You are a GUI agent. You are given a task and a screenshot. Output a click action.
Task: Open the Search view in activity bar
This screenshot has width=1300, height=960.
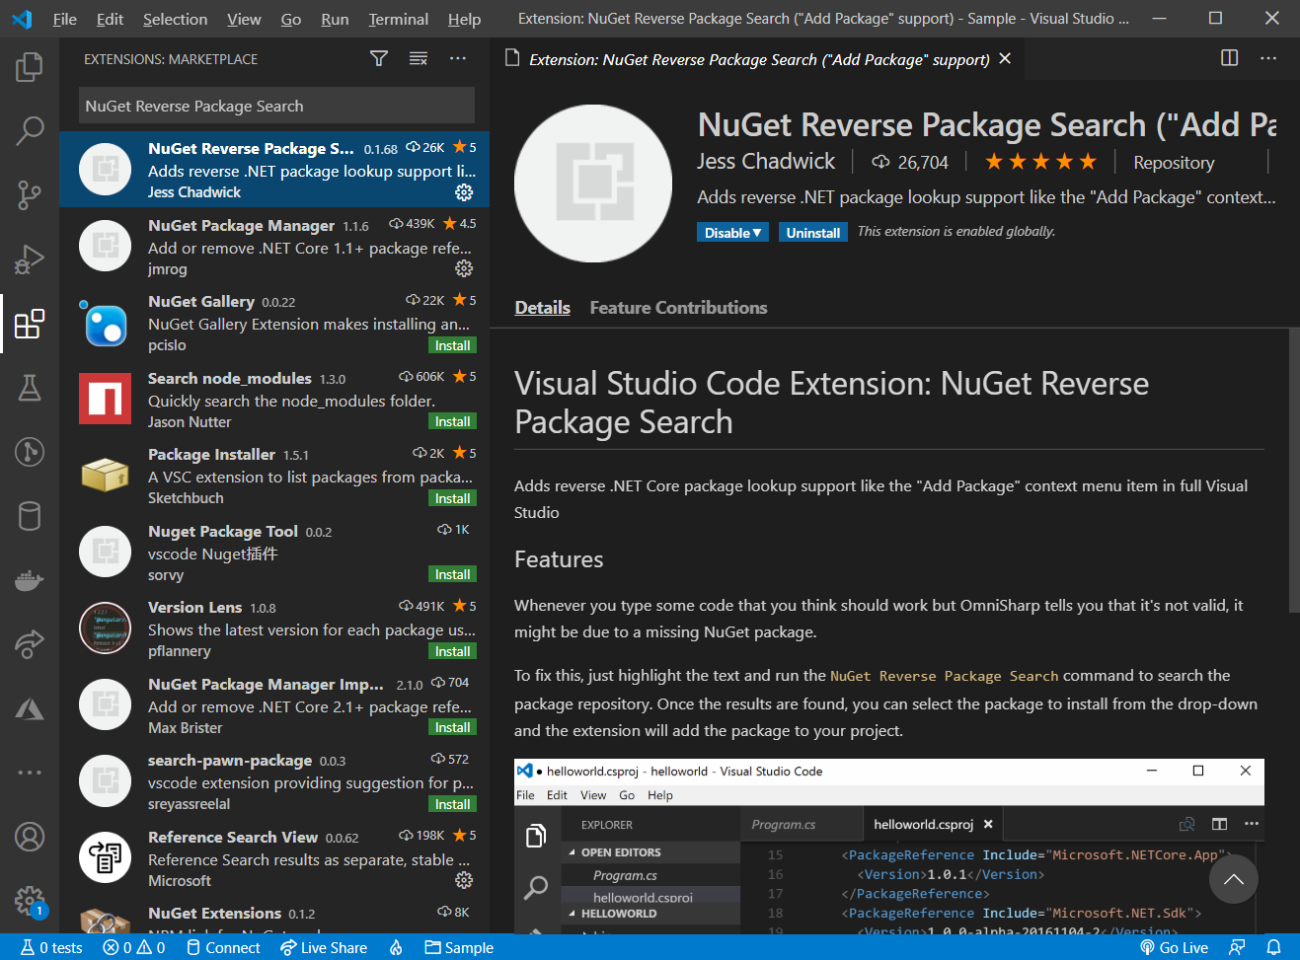(29, 130)
